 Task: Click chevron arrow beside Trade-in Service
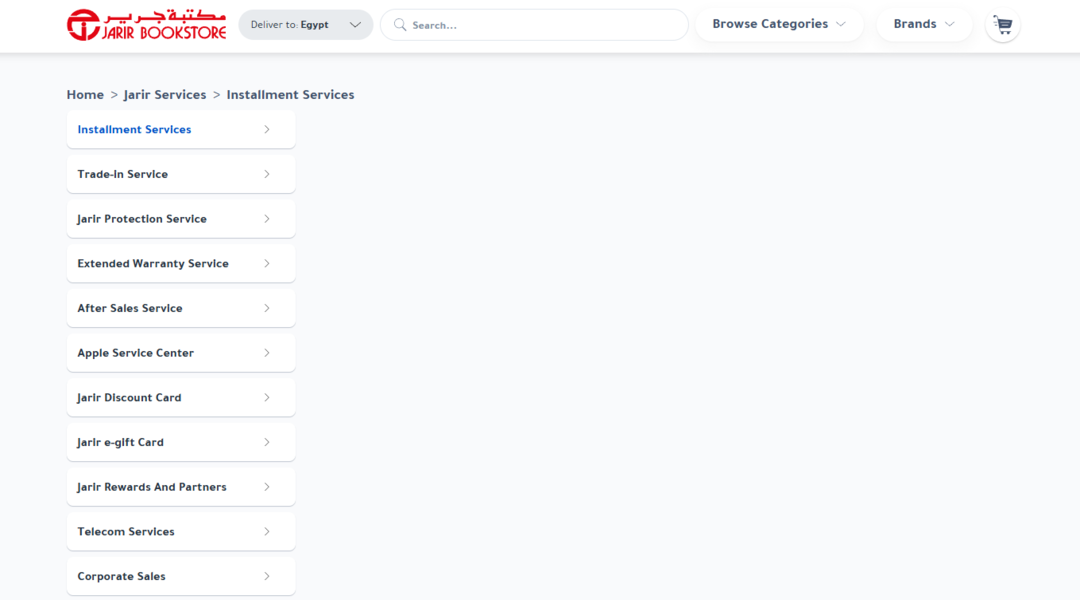click(267, 174)
